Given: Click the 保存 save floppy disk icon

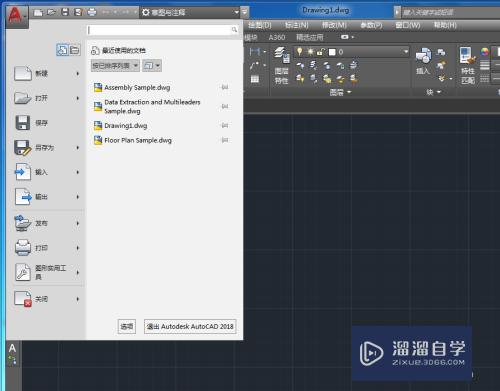Looking at the screenshot, I should (23, 123).
